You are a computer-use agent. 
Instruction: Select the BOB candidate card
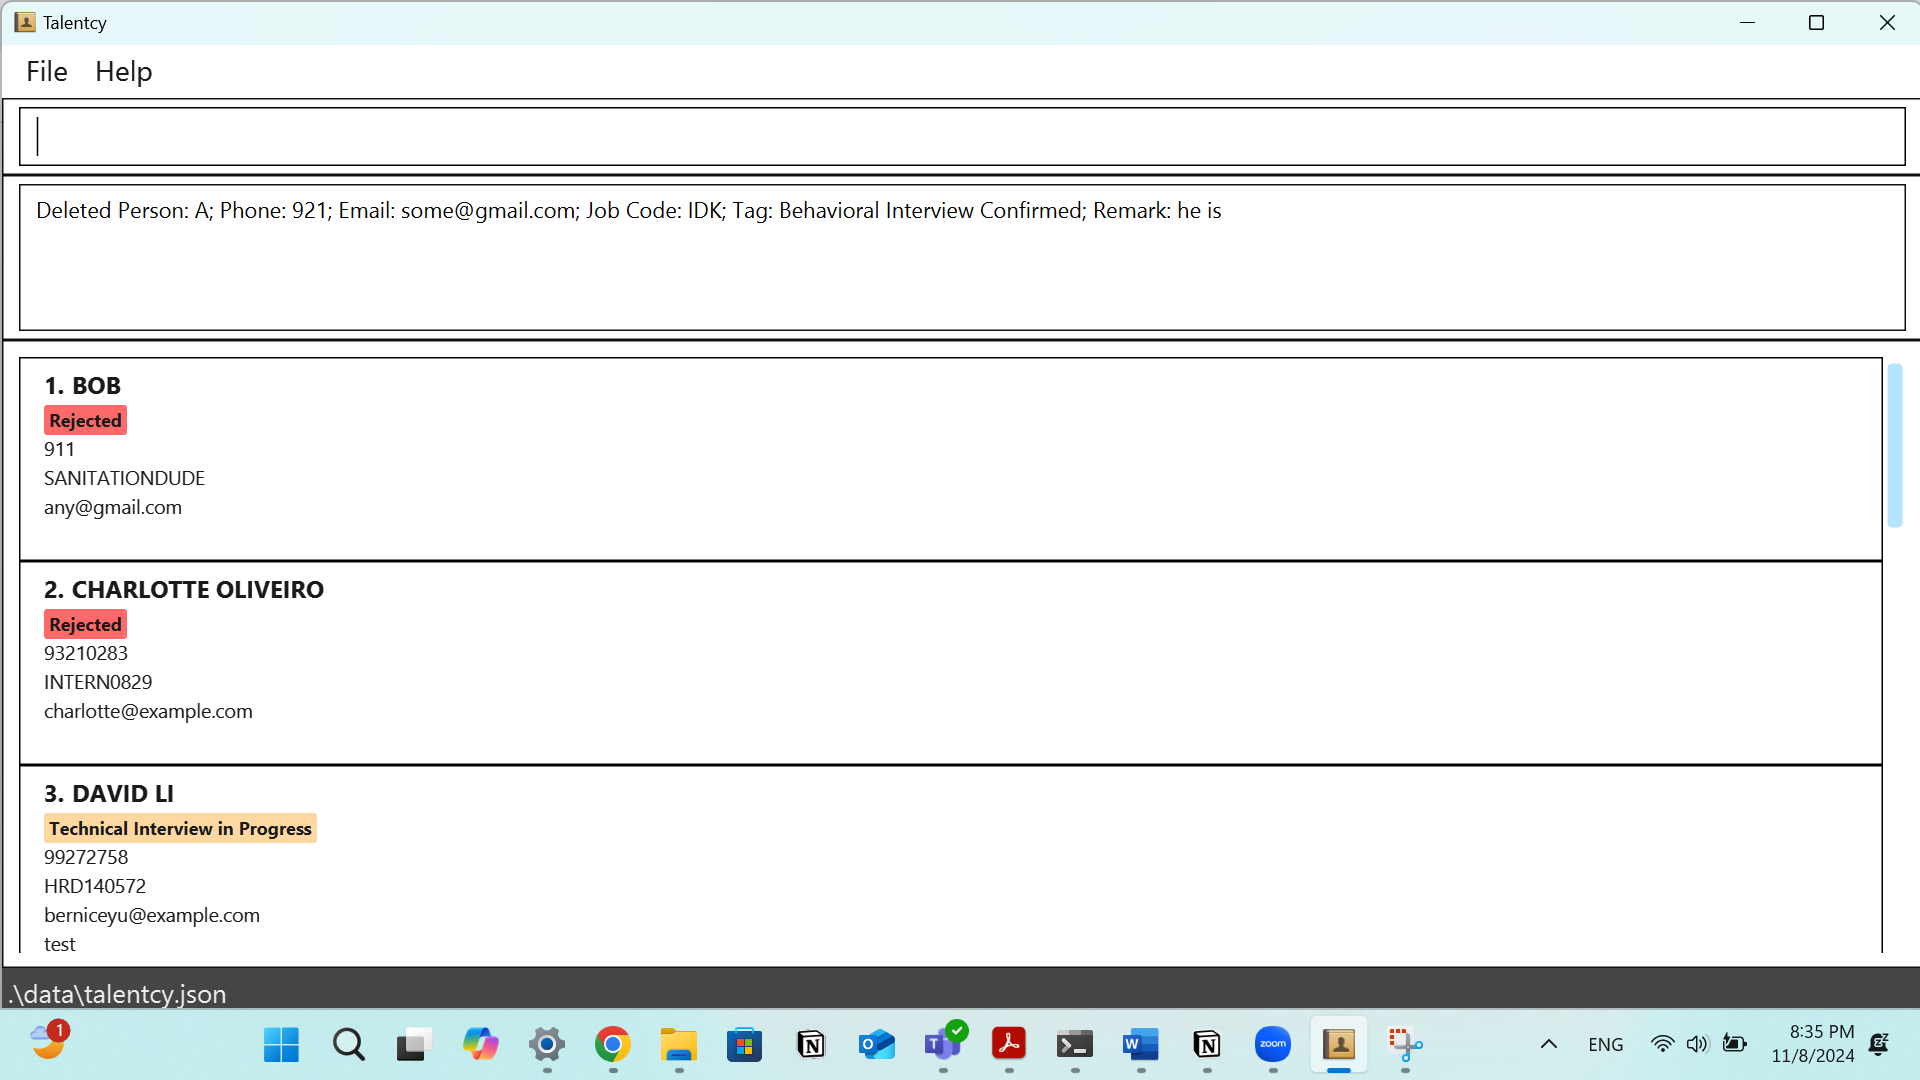[950, 459]
